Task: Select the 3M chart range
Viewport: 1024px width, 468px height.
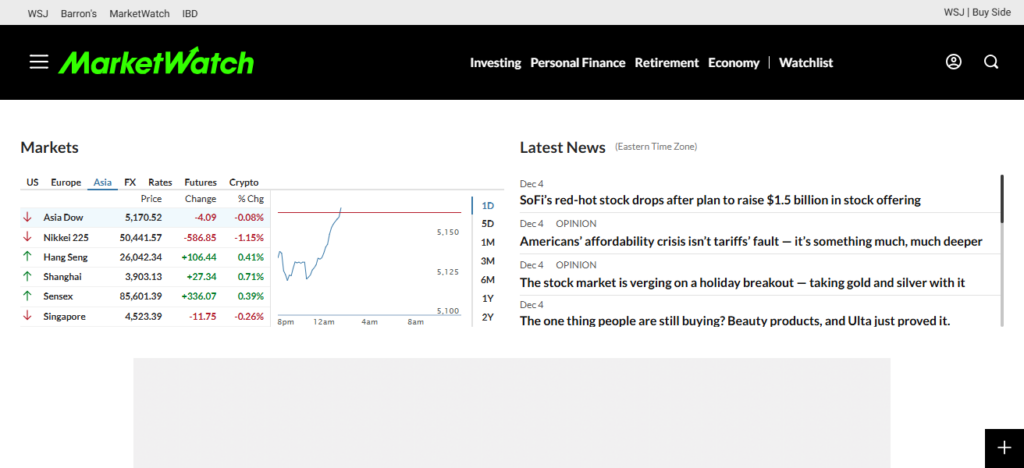Action: [487, 261]
